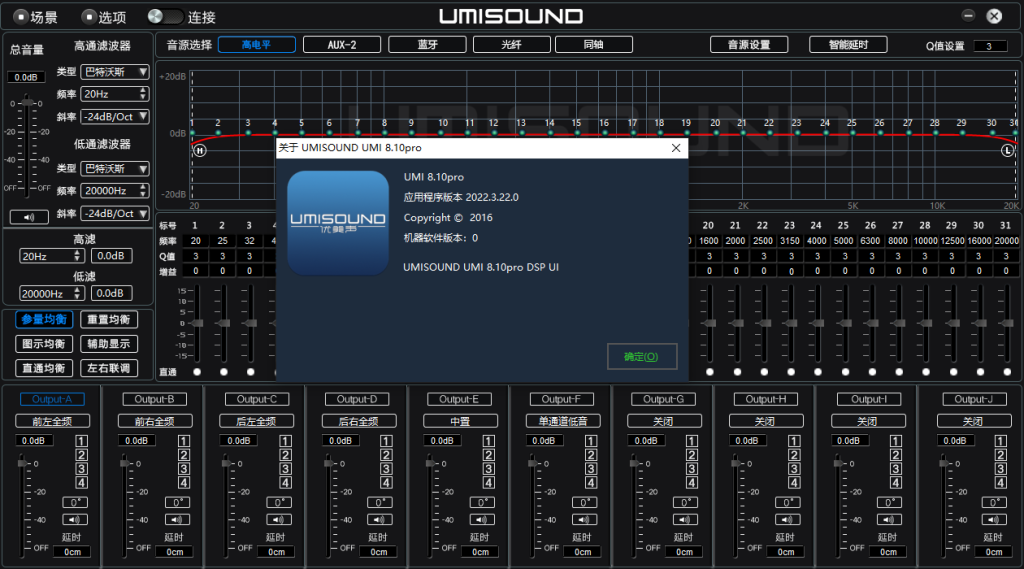Screen dimensions: 1024x569
Task: Mute Output-C channel speaker icon
Action: (279, 520)
